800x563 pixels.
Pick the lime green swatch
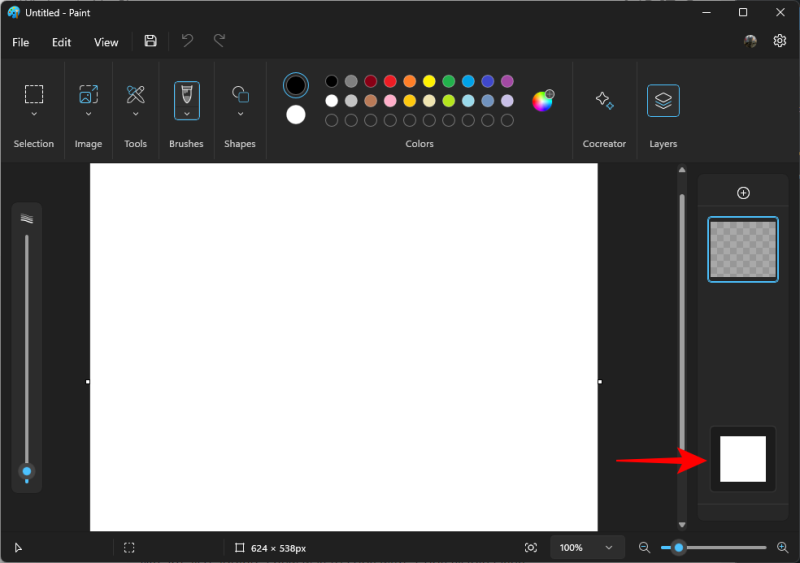pyautogui.click(x=448, y=101)
